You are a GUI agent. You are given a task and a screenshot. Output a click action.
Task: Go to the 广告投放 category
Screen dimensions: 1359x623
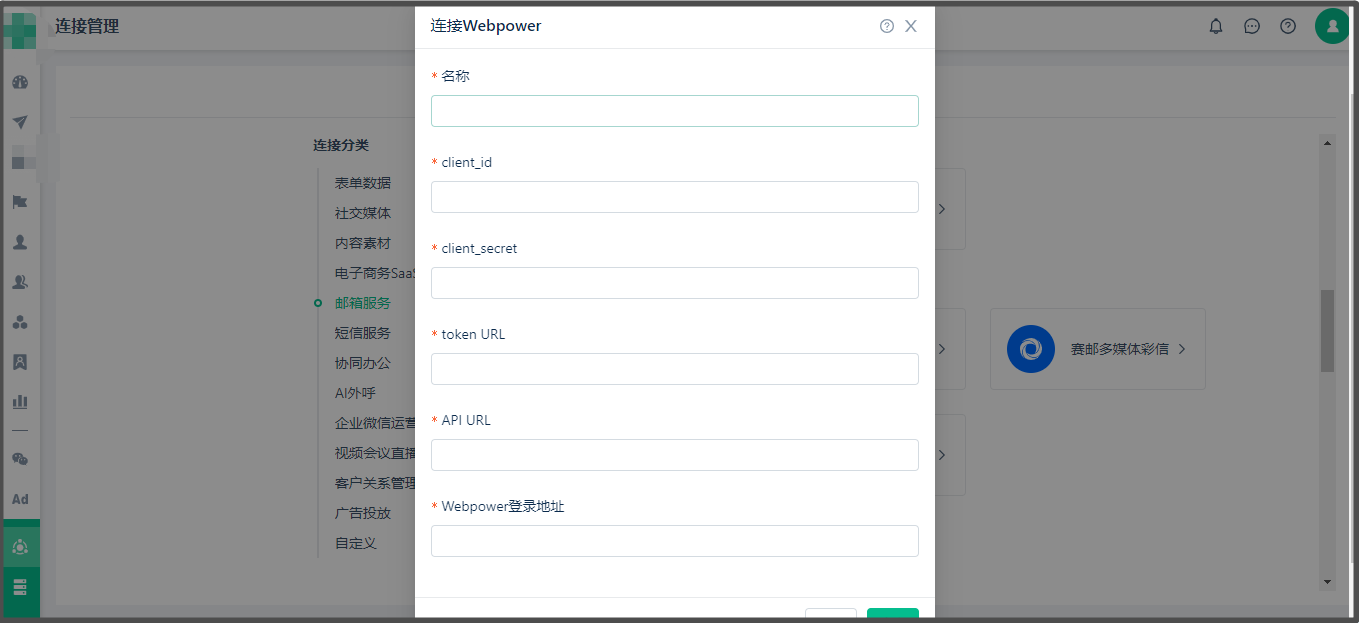click(x=363, y=513)
